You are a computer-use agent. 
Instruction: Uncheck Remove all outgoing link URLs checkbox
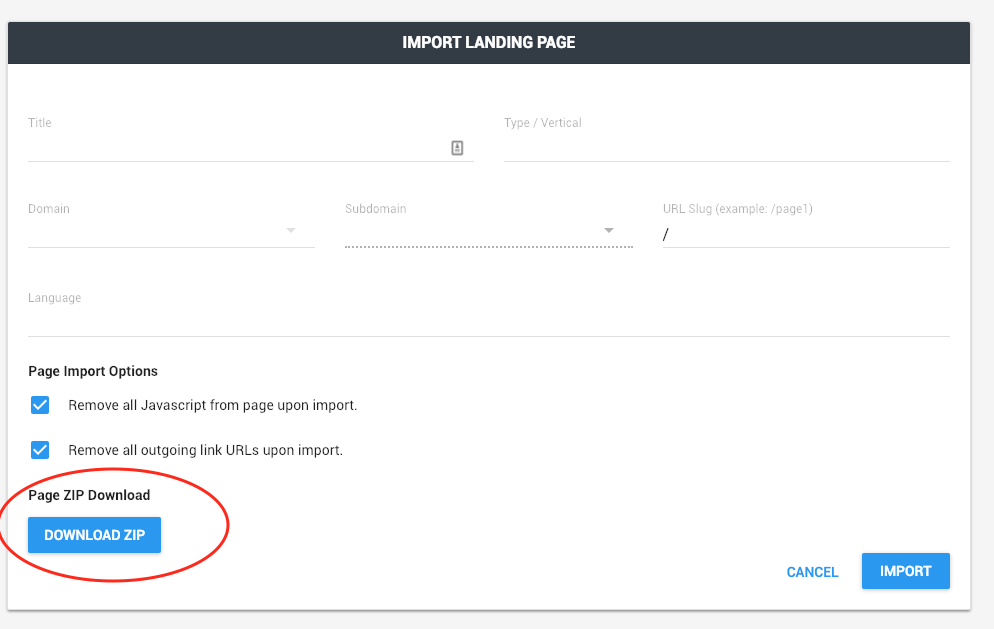point(40,450)
